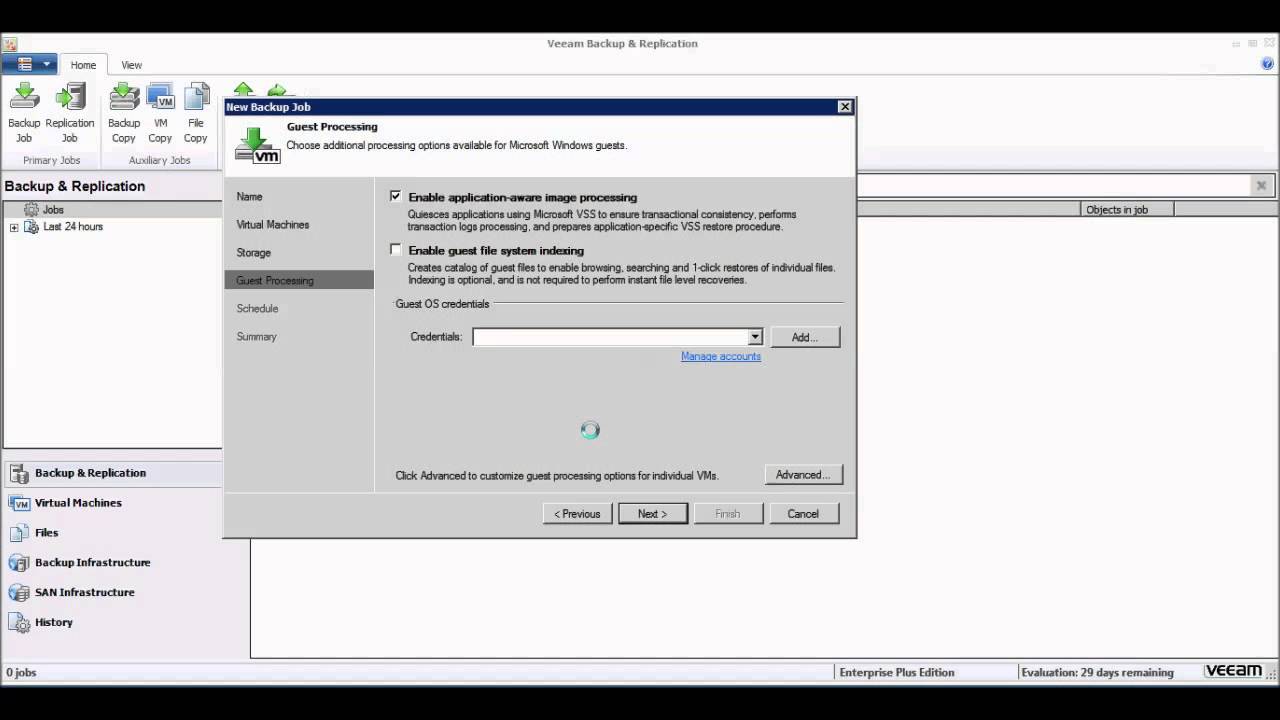Screen dimensions: 1280x720
Task: Open the Credentials dropdown arrow
Action: [x=755, y=337]
